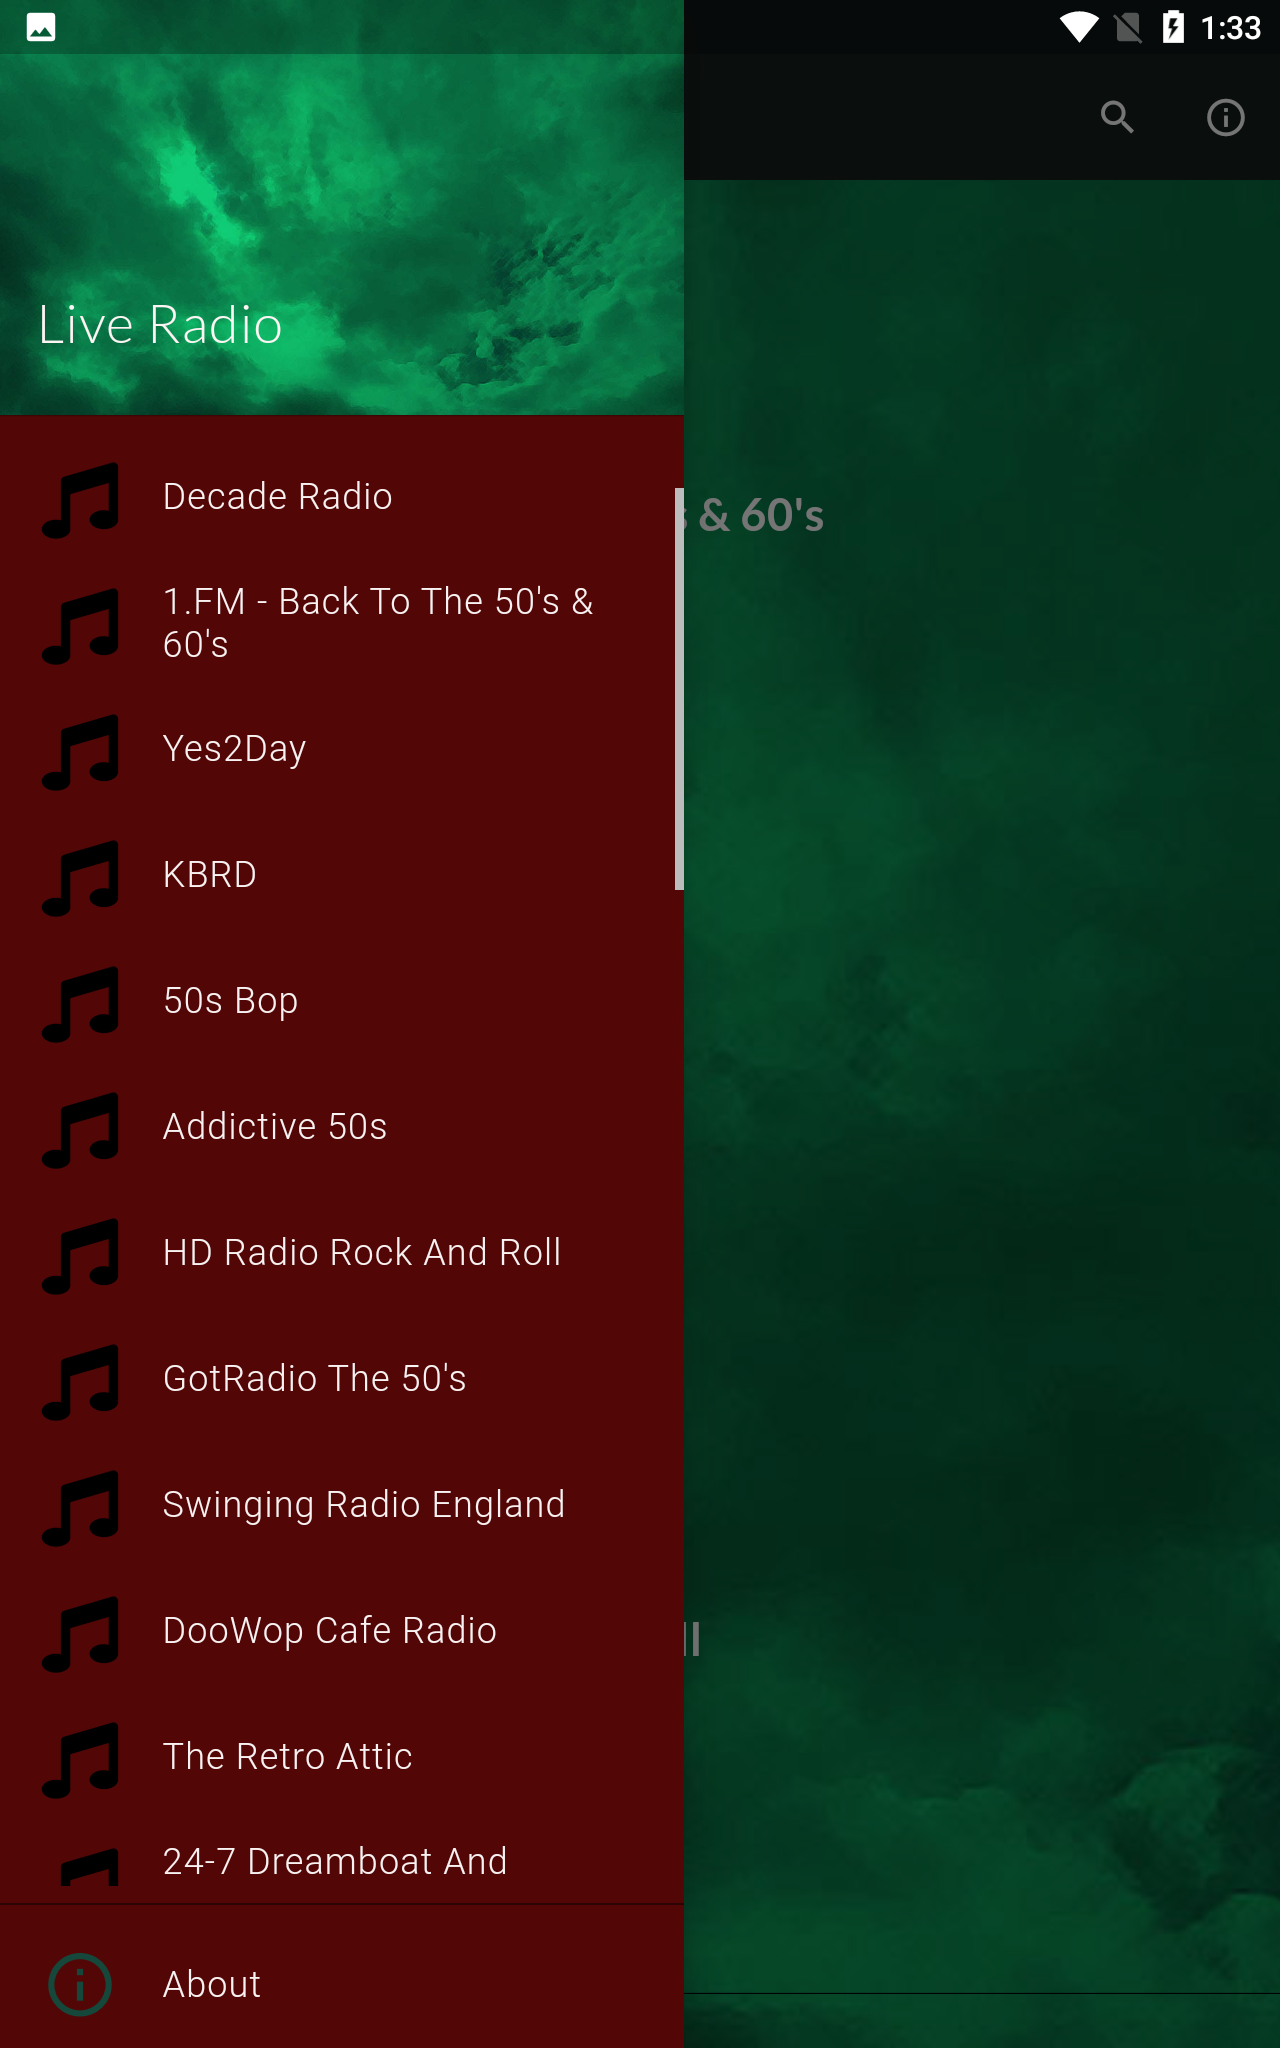1280x2048 pixels.
Task: Open the About entry
Action: coord(342,1984)
